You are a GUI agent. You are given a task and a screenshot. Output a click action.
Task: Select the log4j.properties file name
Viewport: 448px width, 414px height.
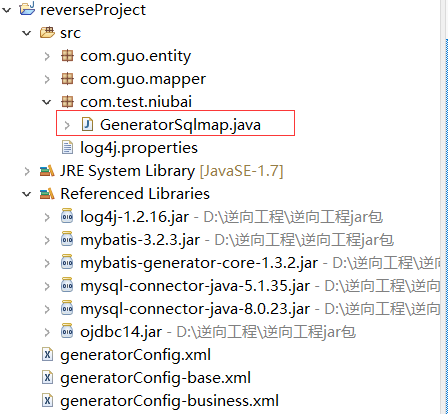(139, 148)
